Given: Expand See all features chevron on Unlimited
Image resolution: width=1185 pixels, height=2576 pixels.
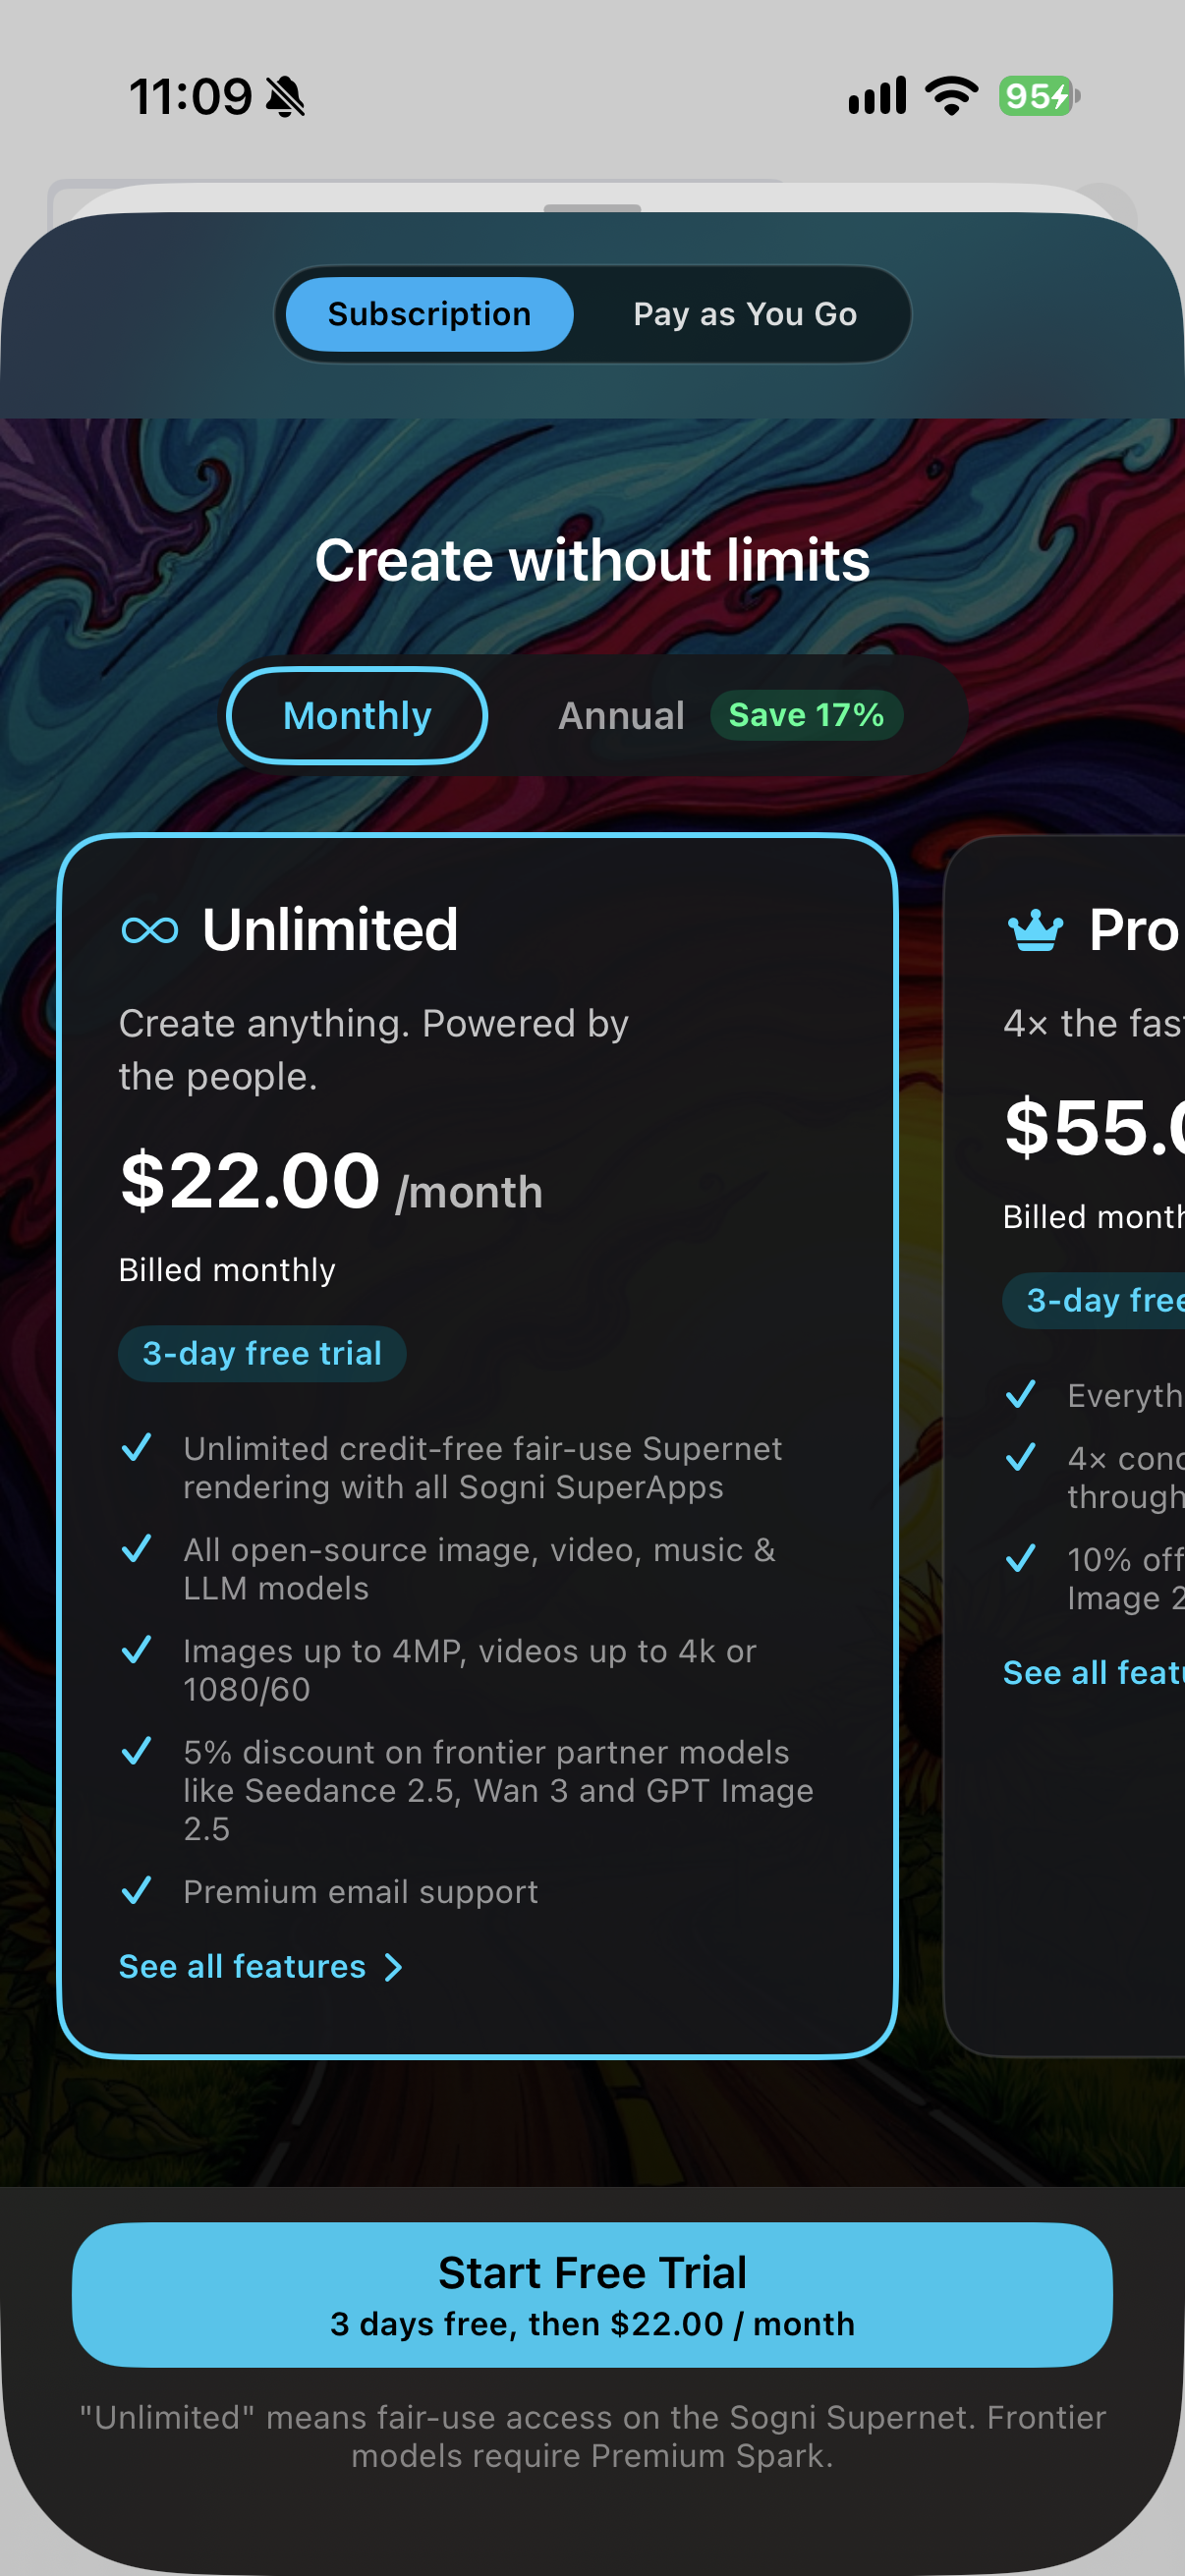Looking at the screenshot, I should 393,1967.
